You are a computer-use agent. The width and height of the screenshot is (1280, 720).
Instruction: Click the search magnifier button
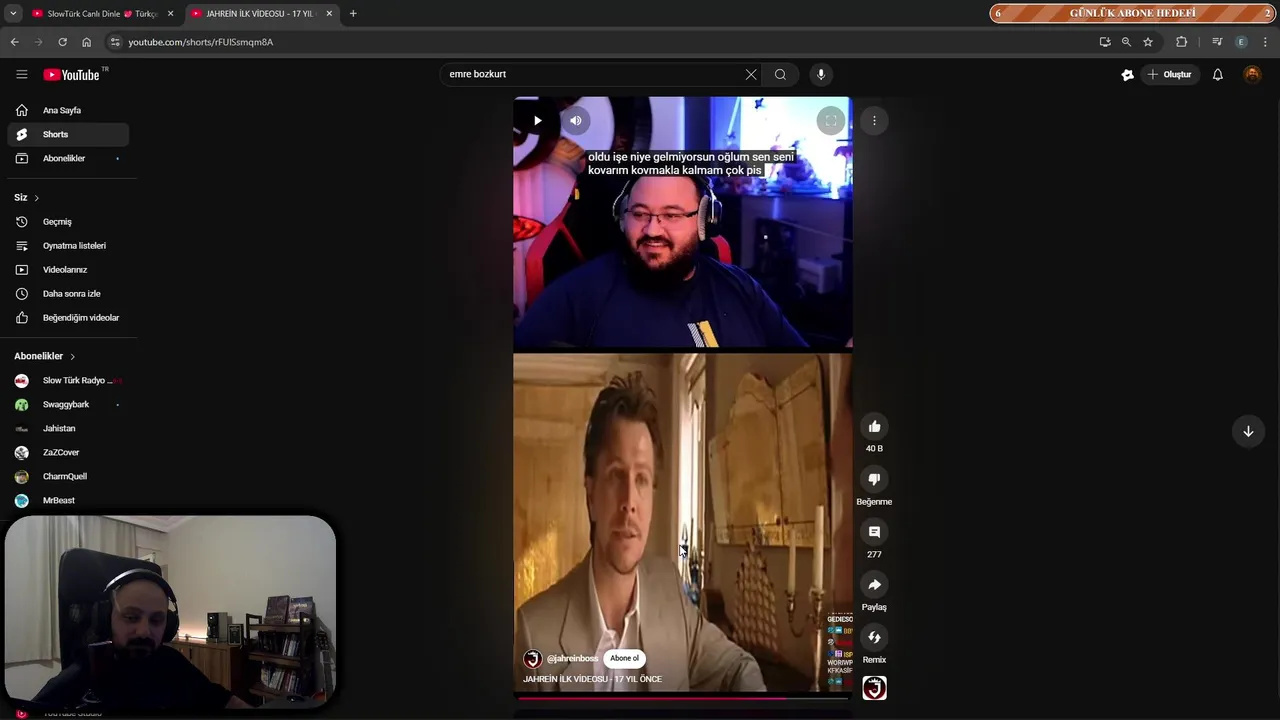coord(780,74)
